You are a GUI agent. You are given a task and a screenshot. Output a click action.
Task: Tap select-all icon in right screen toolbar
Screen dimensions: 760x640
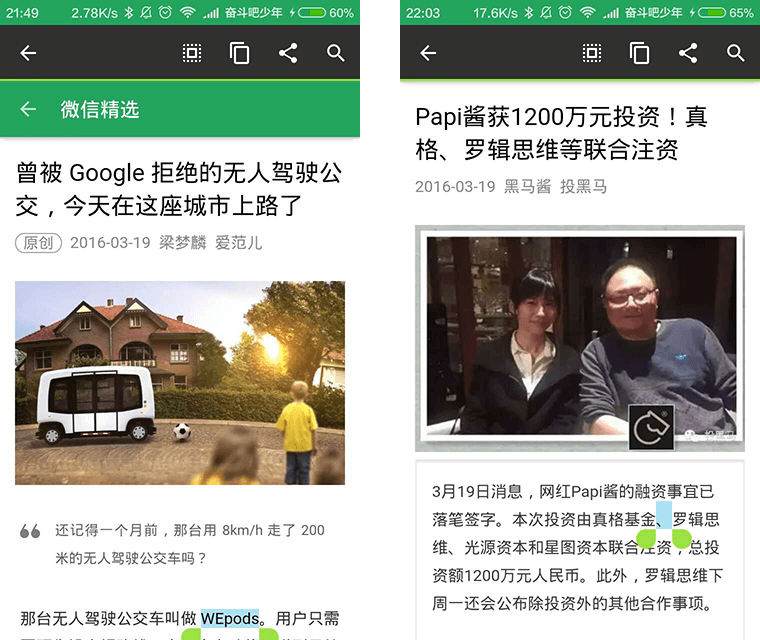[x=591, y=53]
